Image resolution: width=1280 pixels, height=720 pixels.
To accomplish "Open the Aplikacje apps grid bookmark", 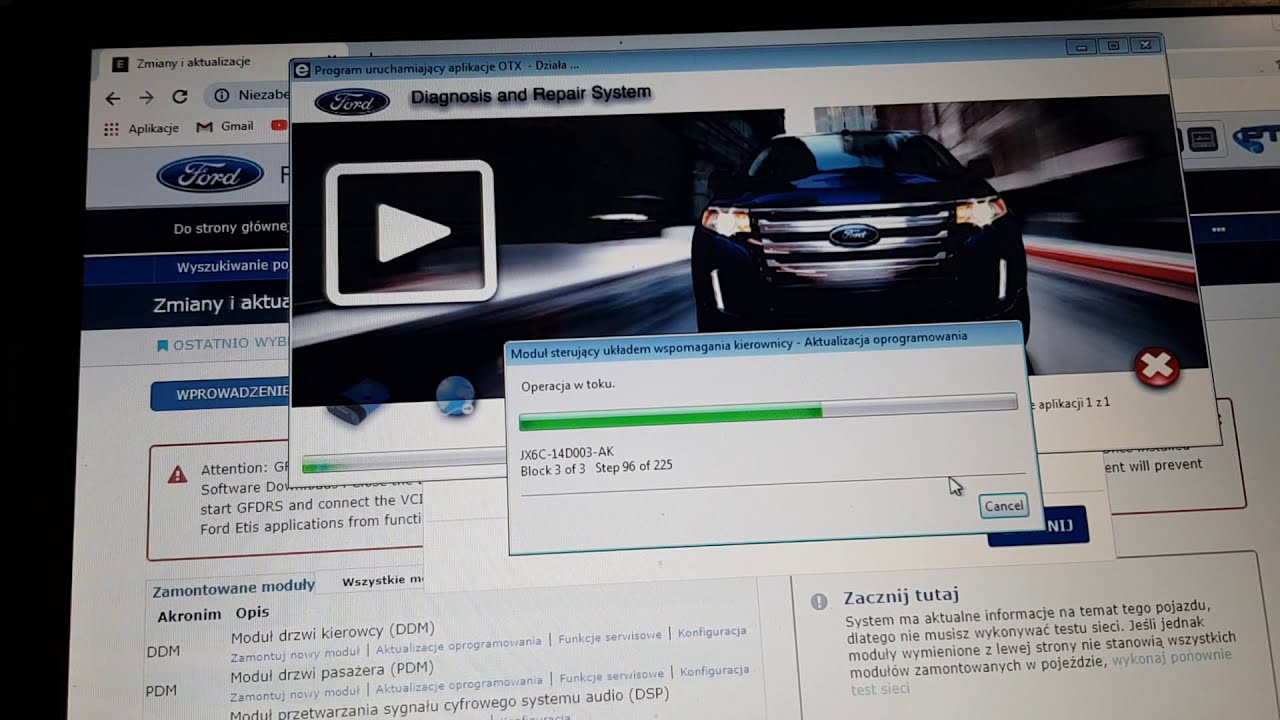I will tap(141, 128).
